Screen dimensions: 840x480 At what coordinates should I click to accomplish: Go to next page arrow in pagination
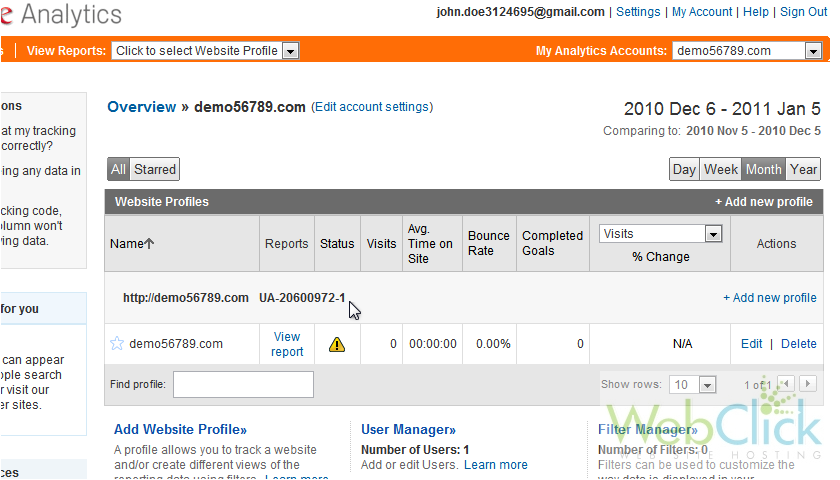pos(808,384)
